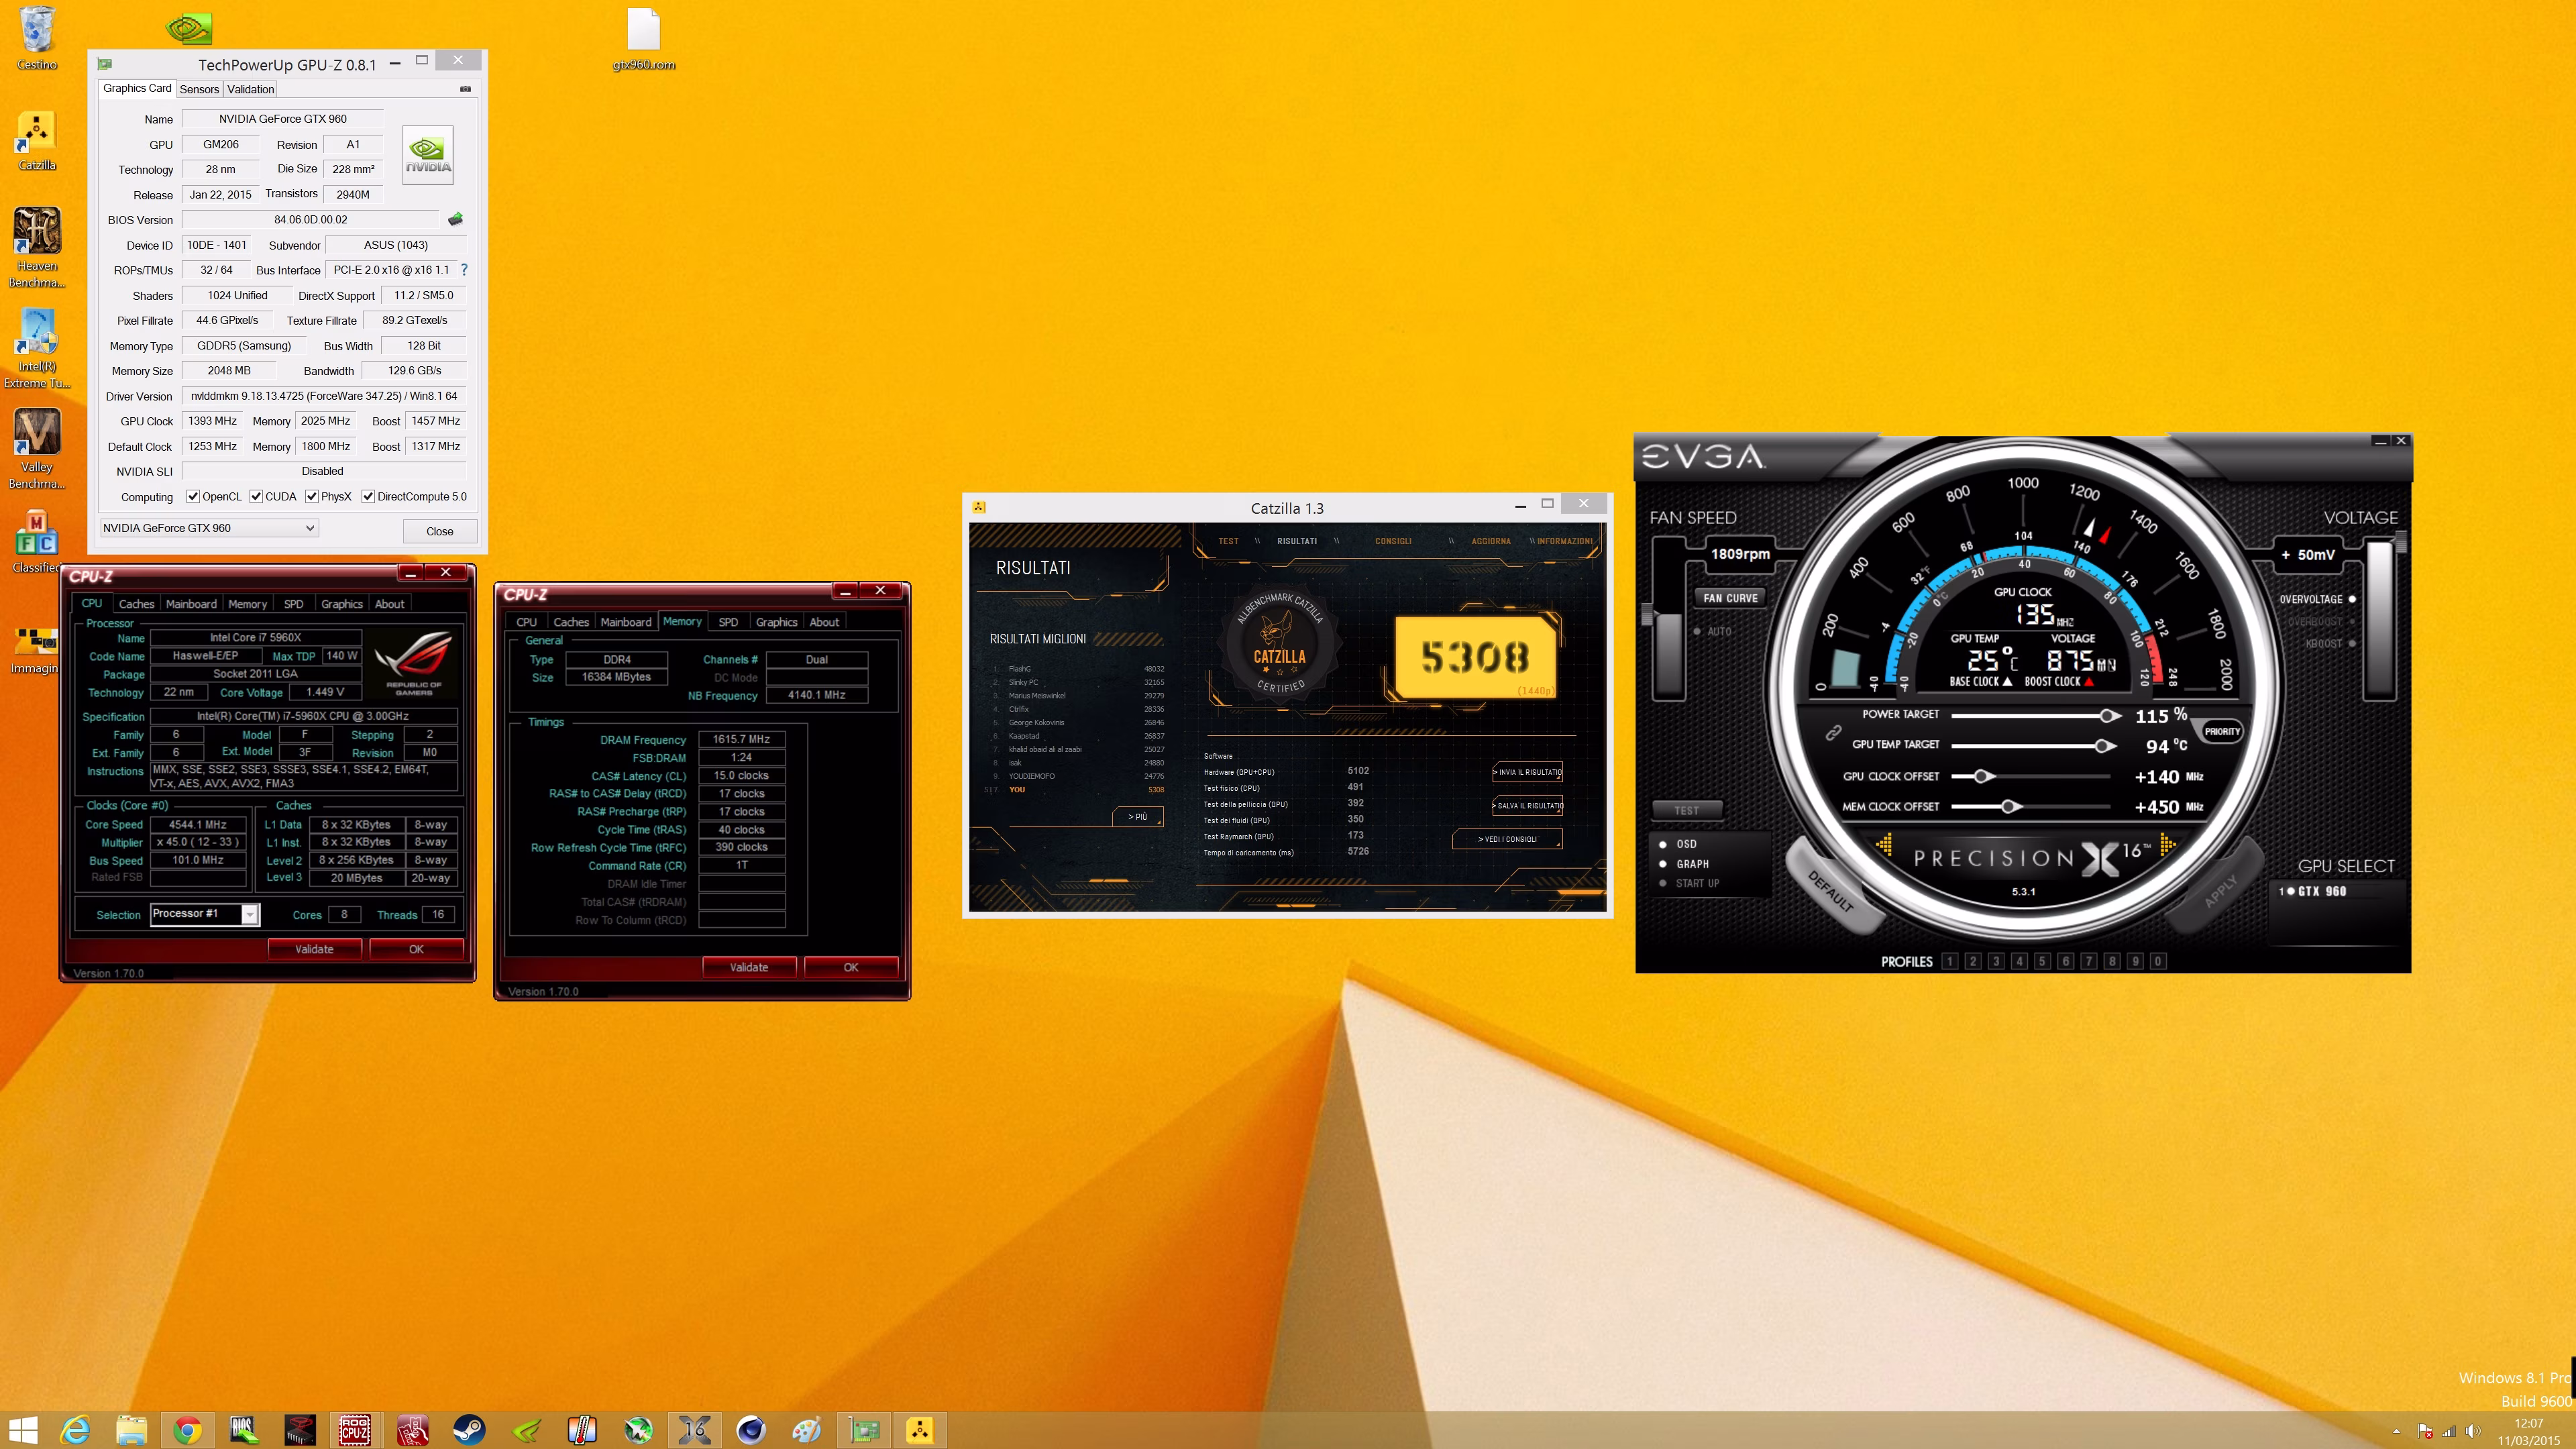Click the left yellow arrow in Precision X
This screenshot has width=2576, height=1449.
pyautogui.click(x=1884, y=846)
